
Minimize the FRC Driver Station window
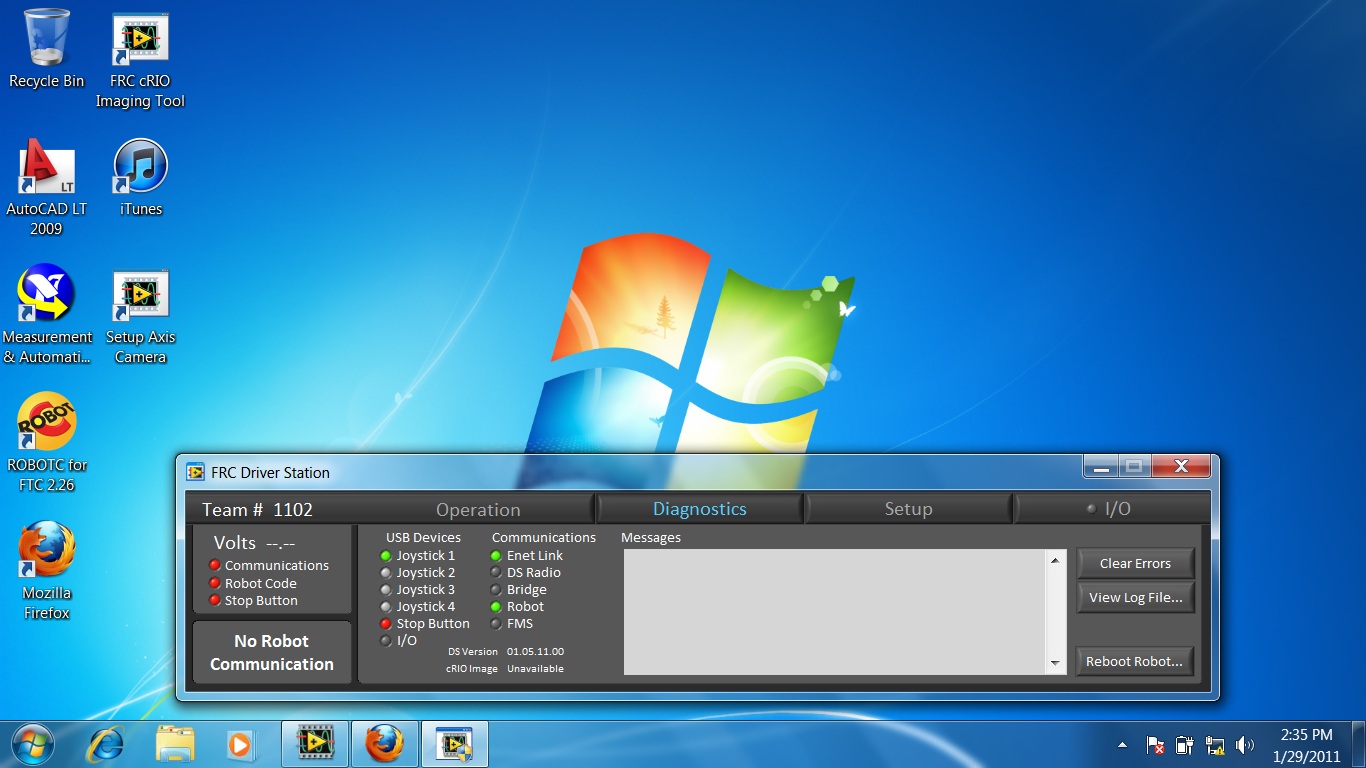tap(1100, 467)
